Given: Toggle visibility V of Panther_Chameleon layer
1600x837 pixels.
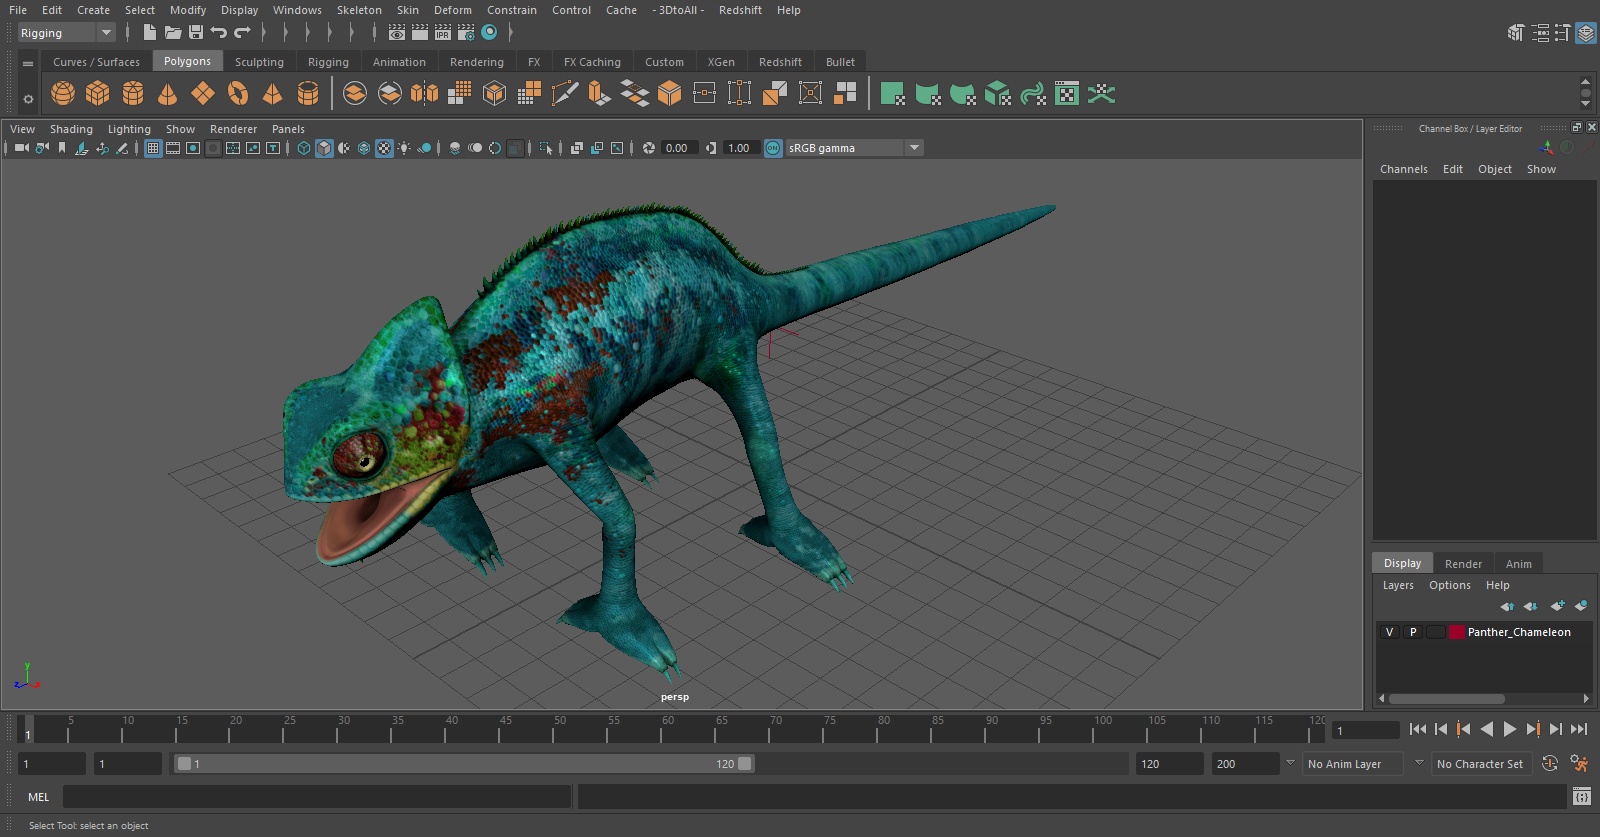Looking at the screenshot, I should tap(1389, 632).
